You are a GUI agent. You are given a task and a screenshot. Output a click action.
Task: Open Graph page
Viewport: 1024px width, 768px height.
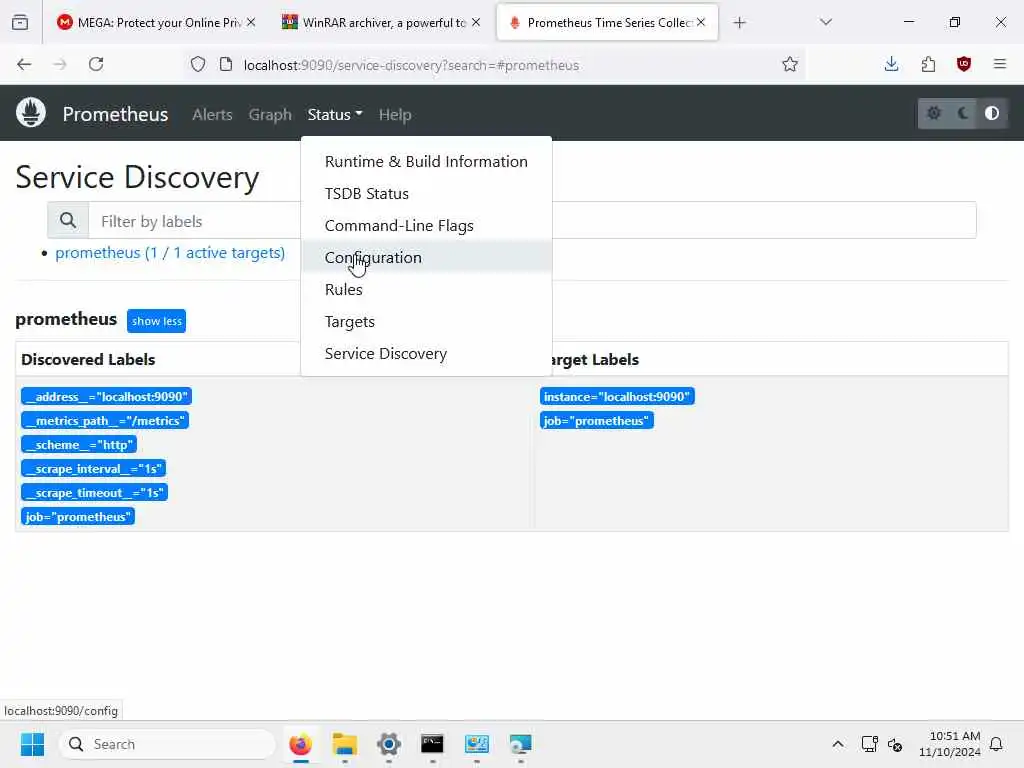click(270, 115)
